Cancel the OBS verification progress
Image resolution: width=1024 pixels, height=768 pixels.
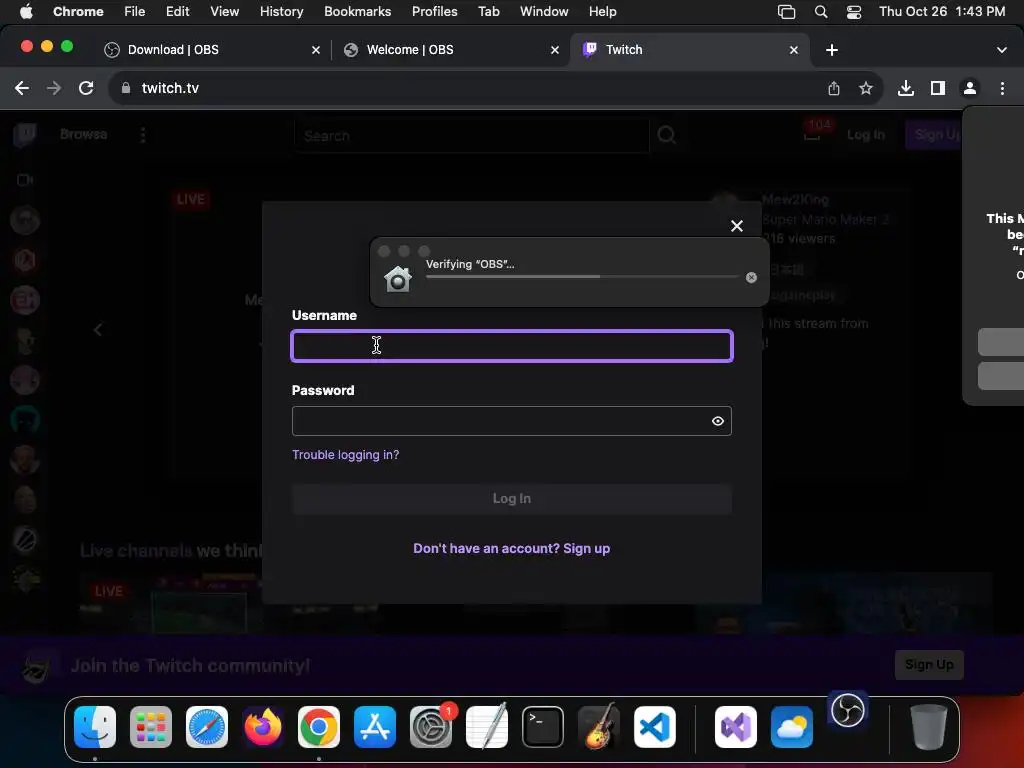coord(752,278)
